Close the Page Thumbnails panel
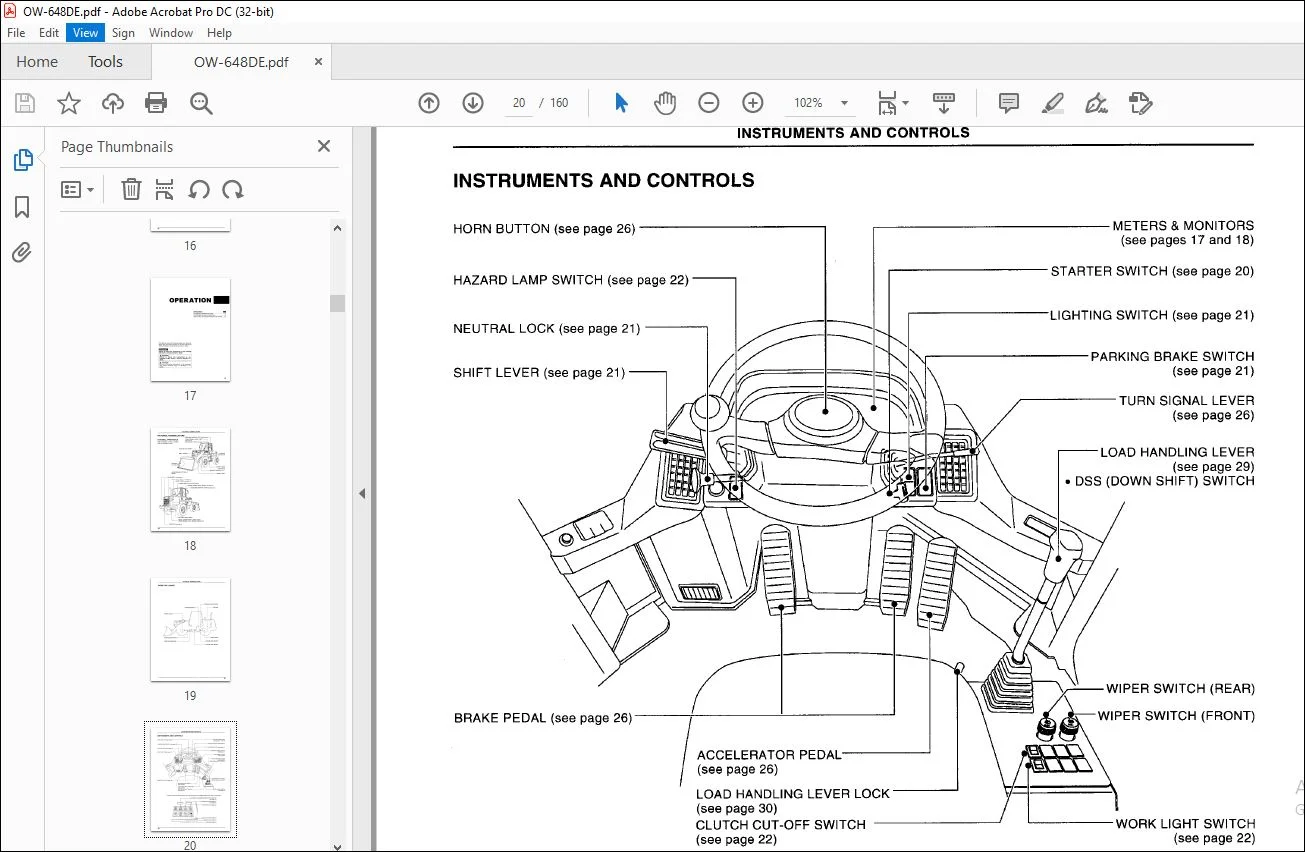Viewport: 1305px width, 852px height. (x=324, y=146)
